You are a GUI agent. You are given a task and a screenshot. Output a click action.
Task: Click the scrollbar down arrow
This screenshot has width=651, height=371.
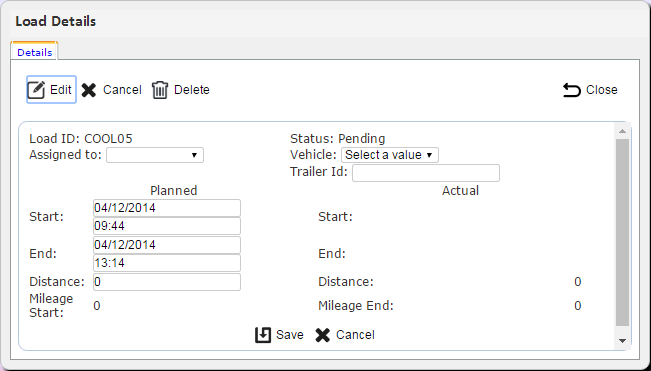click(622, 341)
